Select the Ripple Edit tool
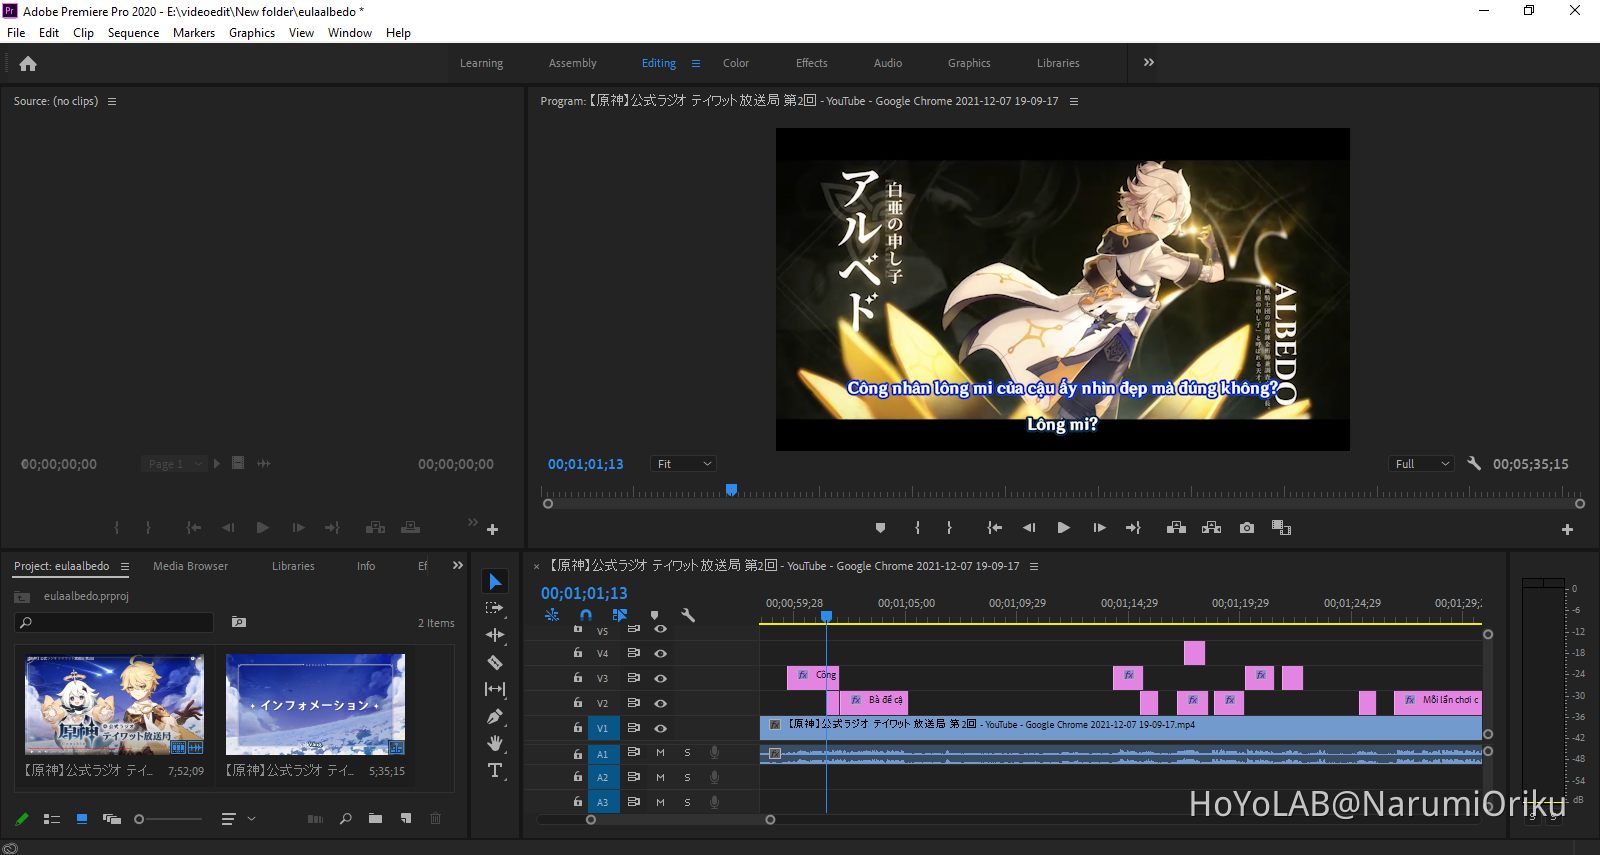The width and height of the screenshot is (1600, 855). point(495,635)
